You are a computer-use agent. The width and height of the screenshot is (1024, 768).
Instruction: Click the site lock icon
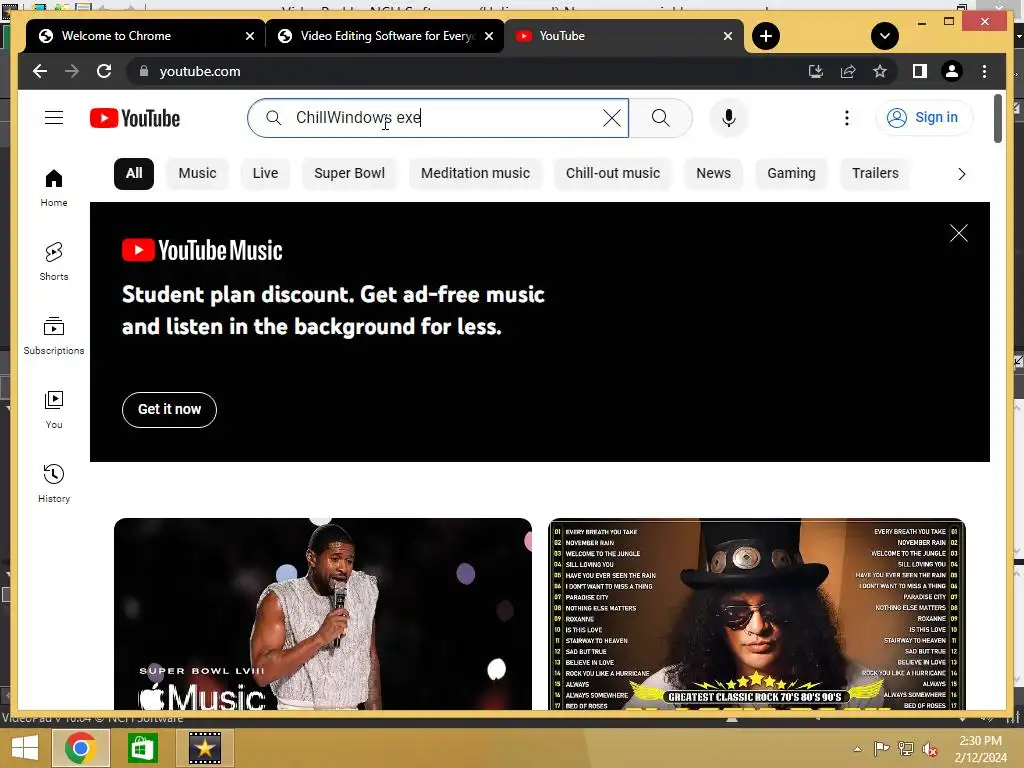144,71
